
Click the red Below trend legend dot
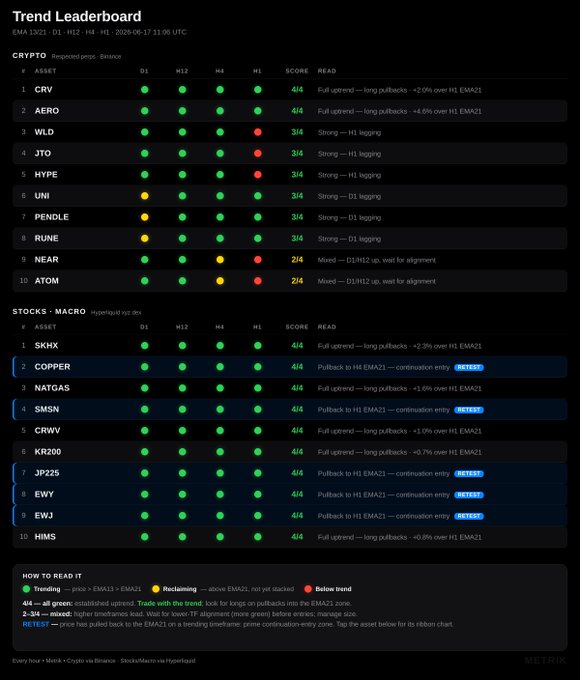point(308,589)
